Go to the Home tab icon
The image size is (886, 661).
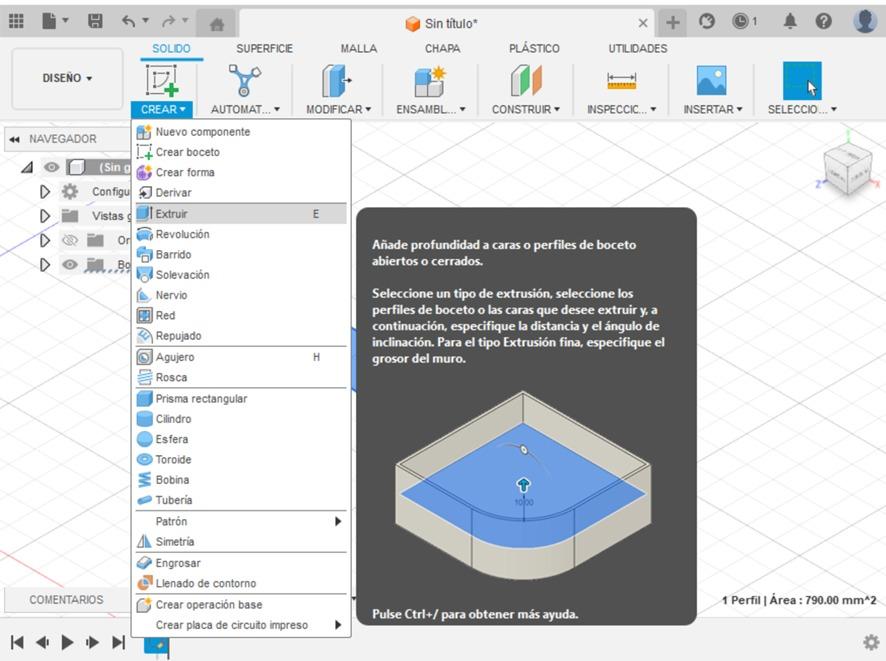(x=216, y=24)
